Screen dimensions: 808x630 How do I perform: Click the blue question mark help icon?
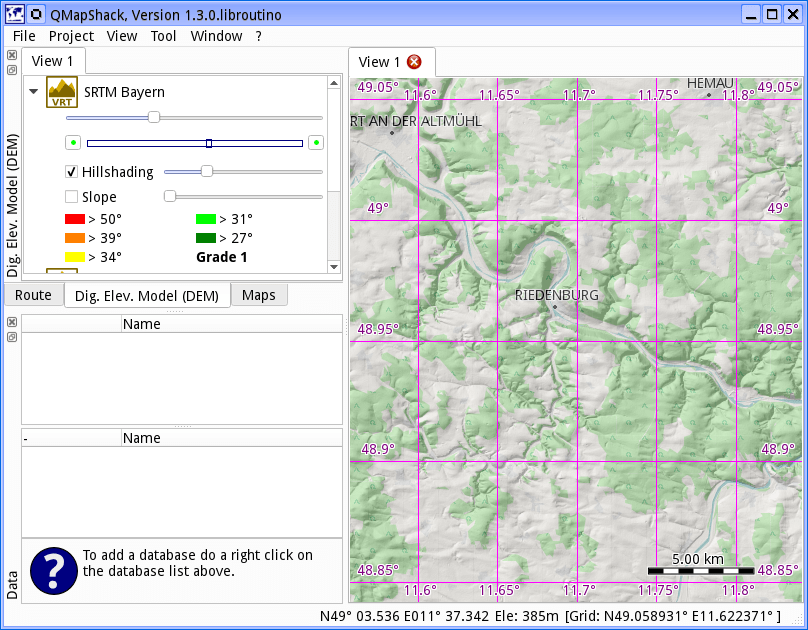54,570
